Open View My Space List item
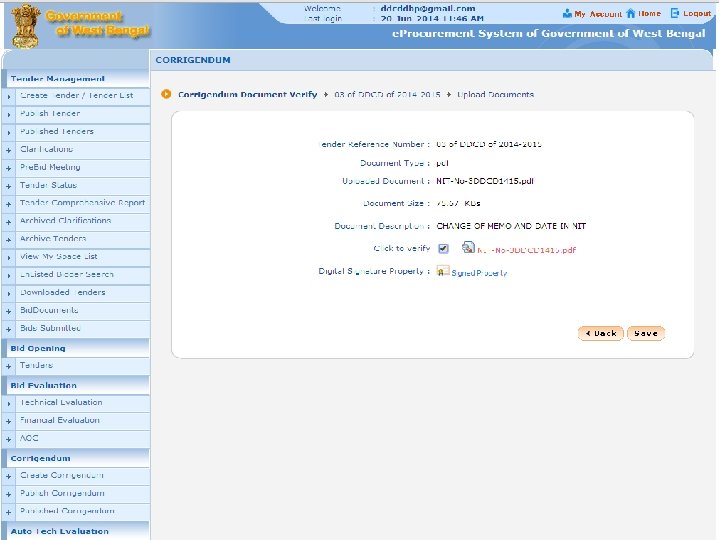Image resolution: width=720 pixels, height=540 pixels. click(59, 256)
